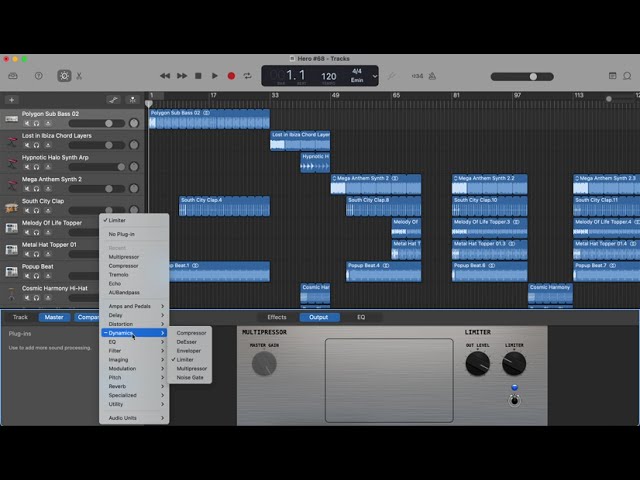Click the Polygon Sub Bass 02 keyboard icon
The width and height of the screenshot is (640, 480).
coord(11,119)
